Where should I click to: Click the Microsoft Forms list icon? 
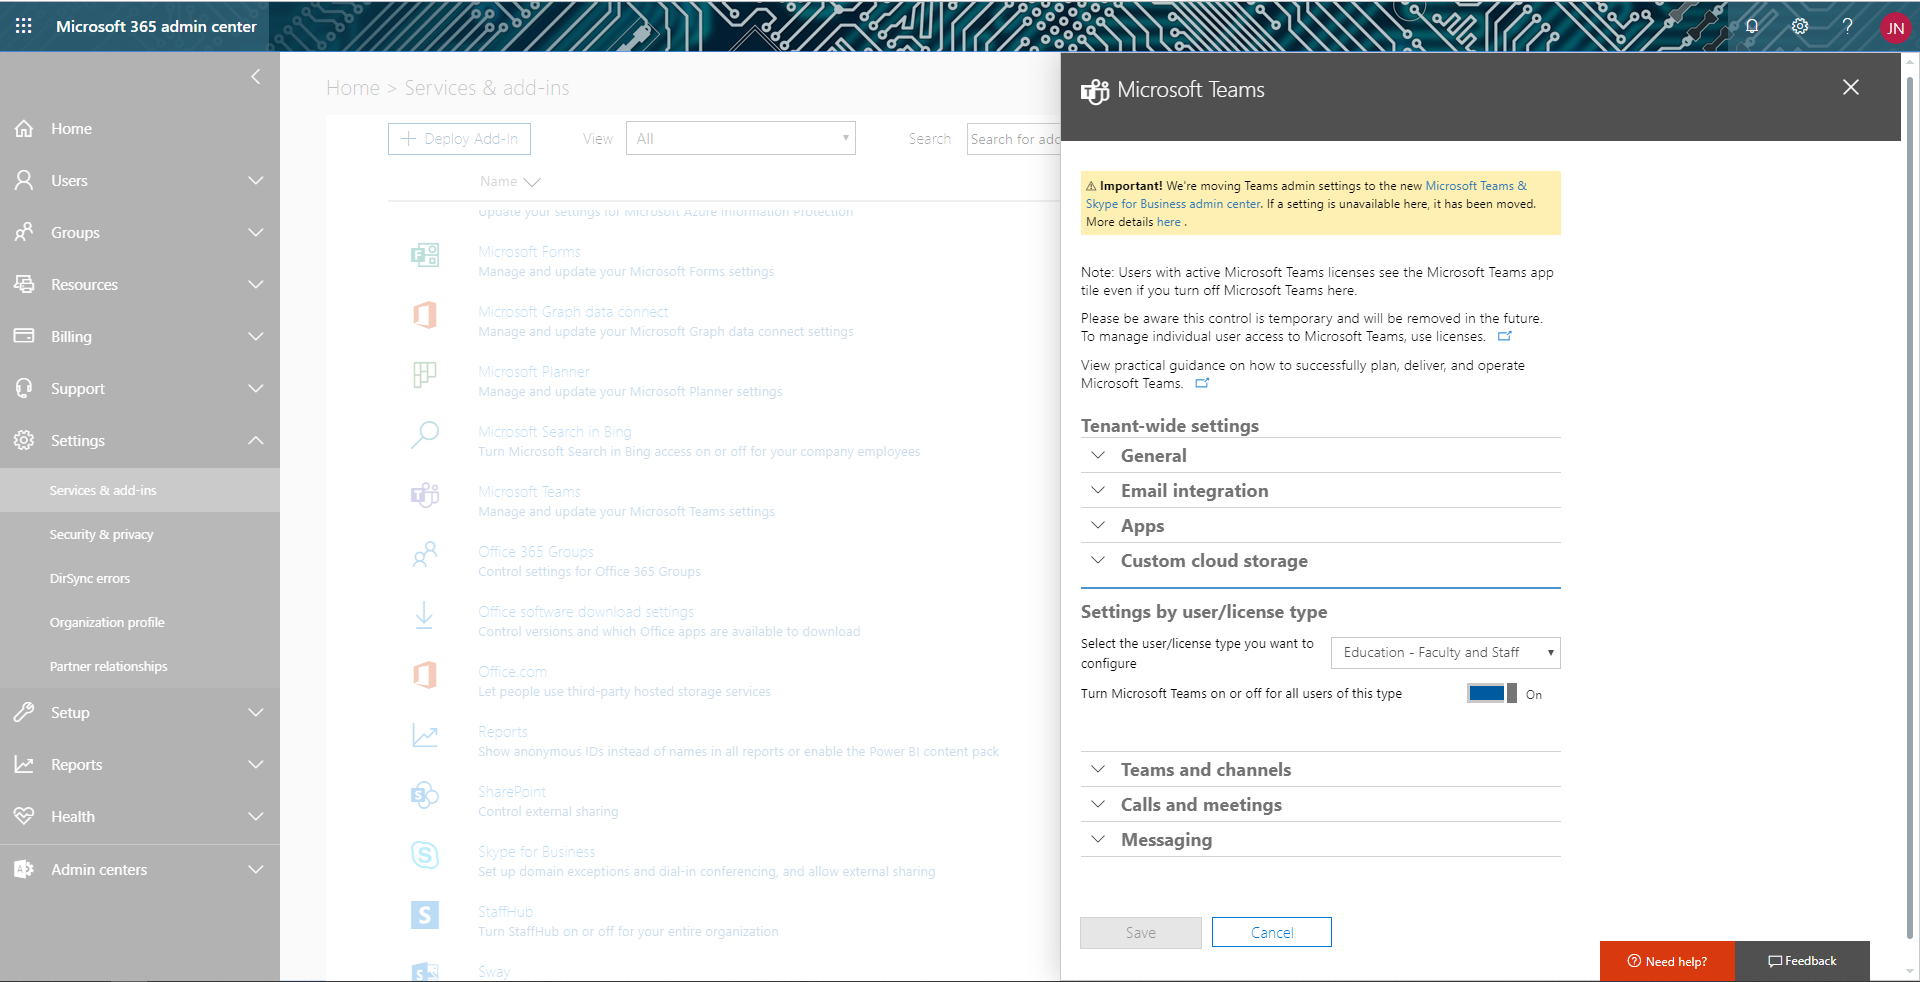click(x=425, y=255)
